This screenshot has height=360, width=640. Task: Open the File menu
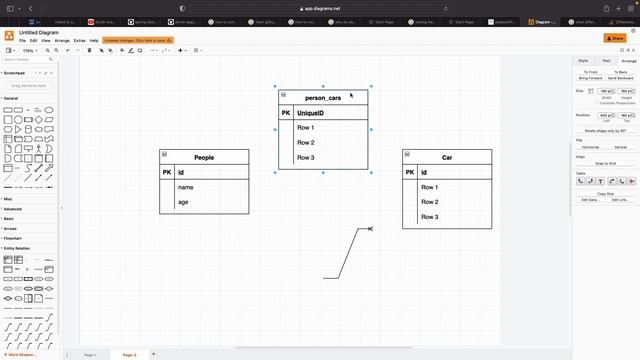22,41
